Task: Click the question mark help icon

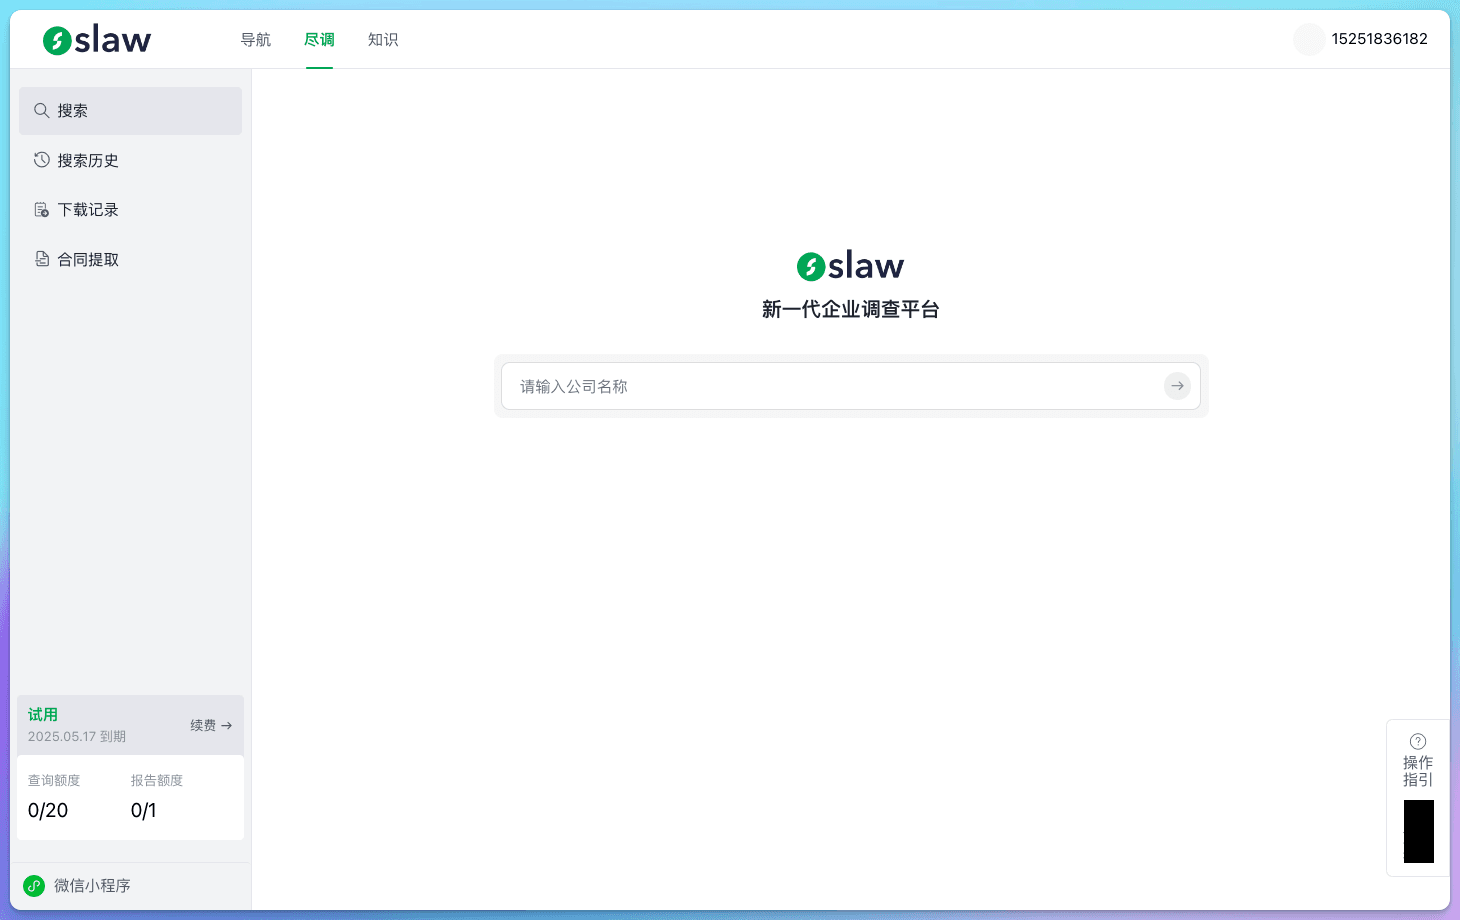Action: (1418, 741)
